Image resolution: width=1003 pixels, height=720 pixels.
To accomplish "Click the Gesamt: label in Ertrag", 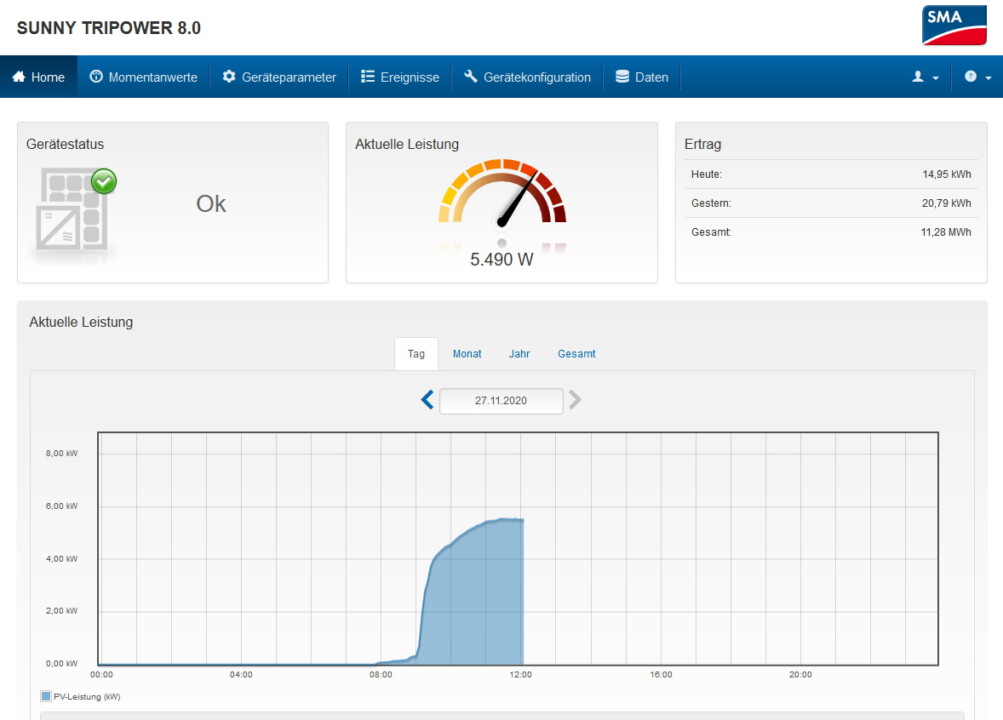I will [711, 232].
